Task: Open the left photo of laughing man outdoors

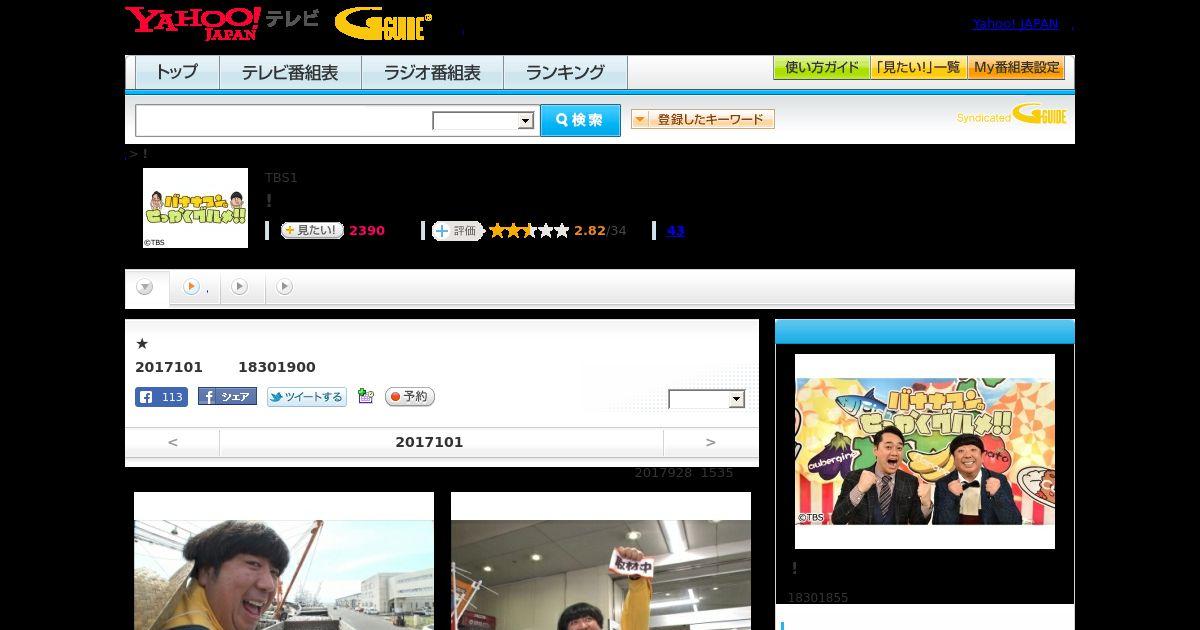Action: [x=284, y=561]
